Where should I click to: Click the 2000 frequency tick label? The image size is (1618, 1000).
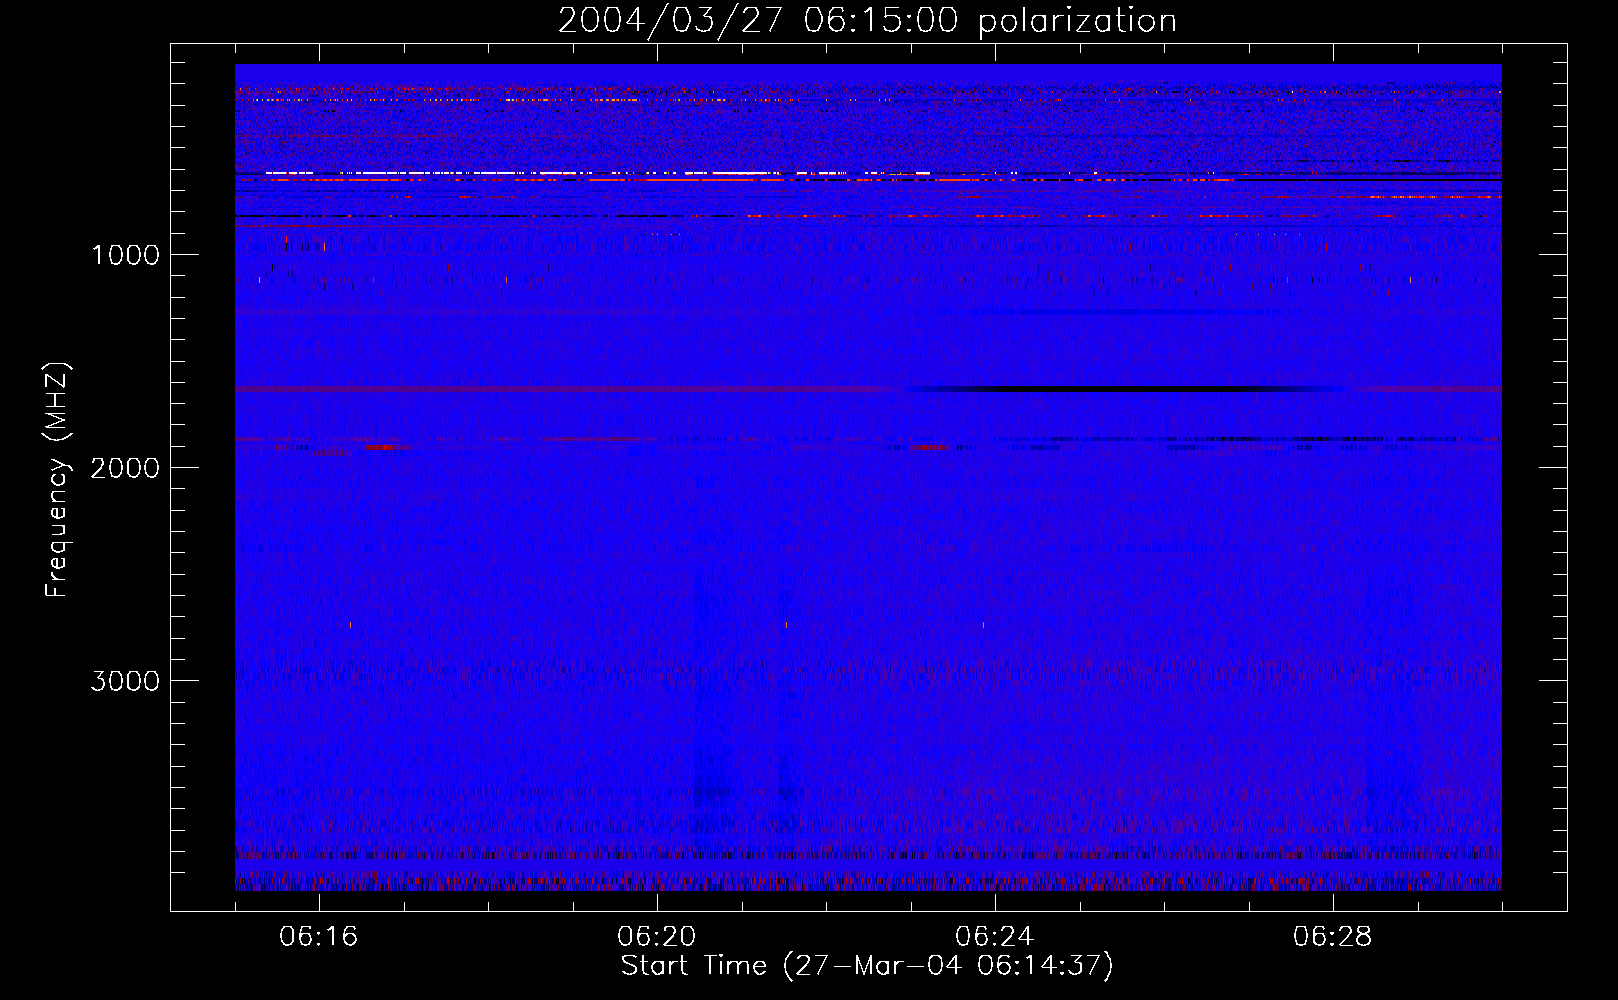pos(125,468)
